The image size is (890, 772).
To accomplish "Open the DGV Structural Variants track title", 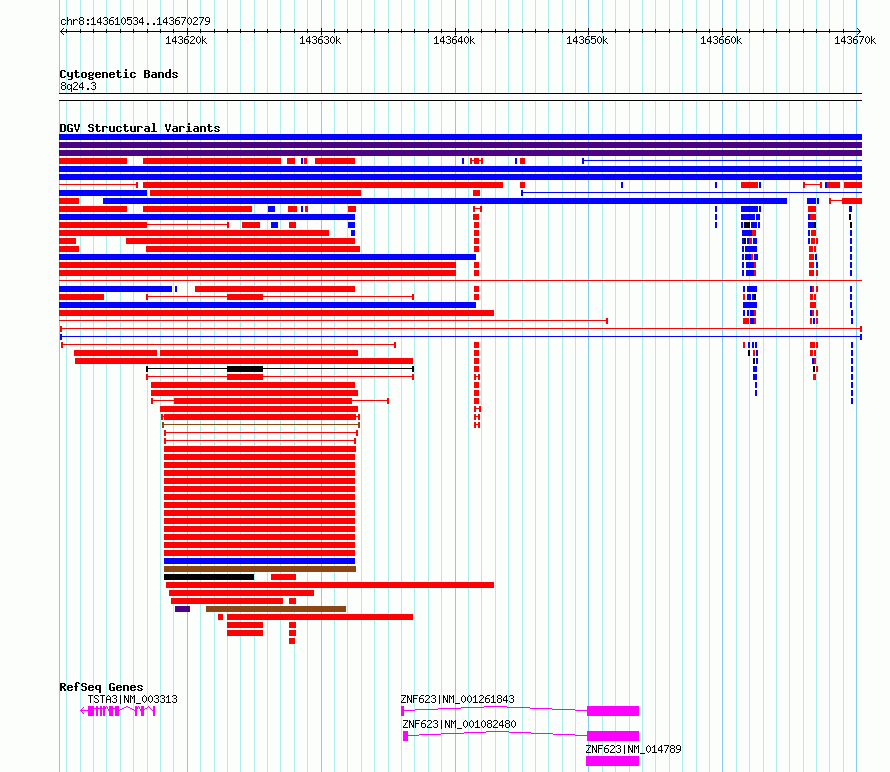I will (x=140, y=128).
